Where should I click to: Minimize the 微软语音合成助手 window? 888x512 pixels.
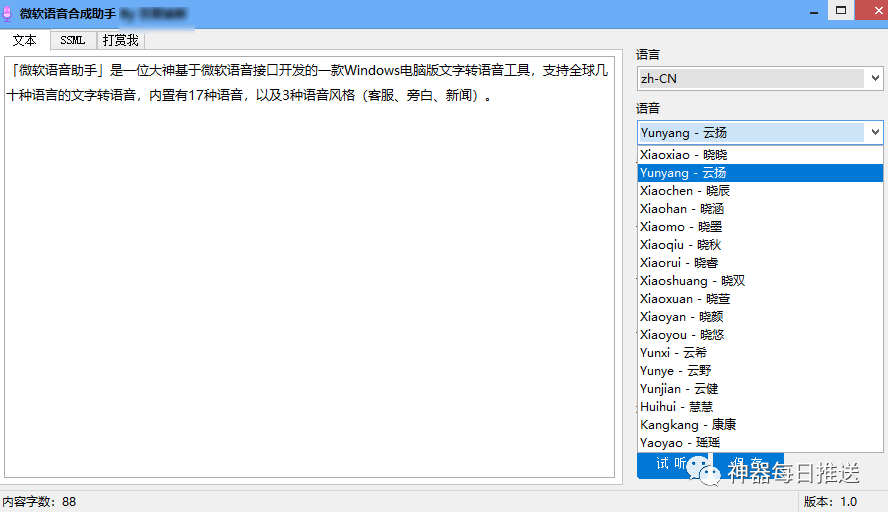point(814,11)
